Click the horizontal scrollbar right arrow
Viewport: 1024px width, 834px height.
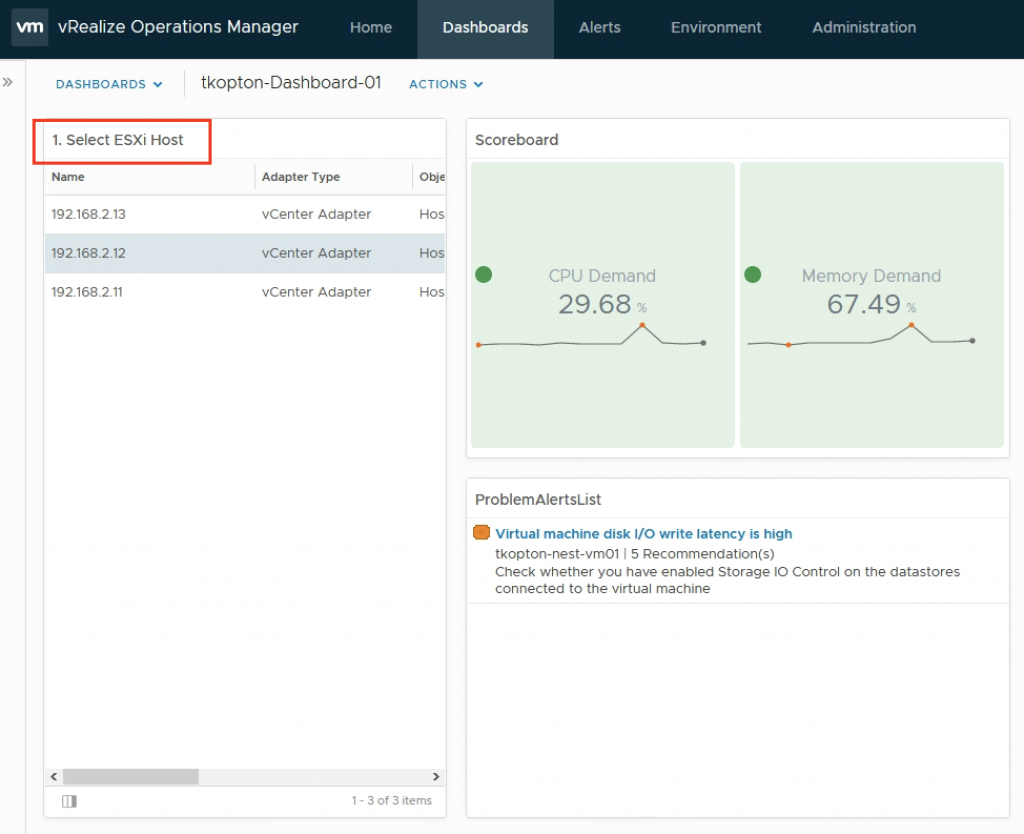point(436,777)
